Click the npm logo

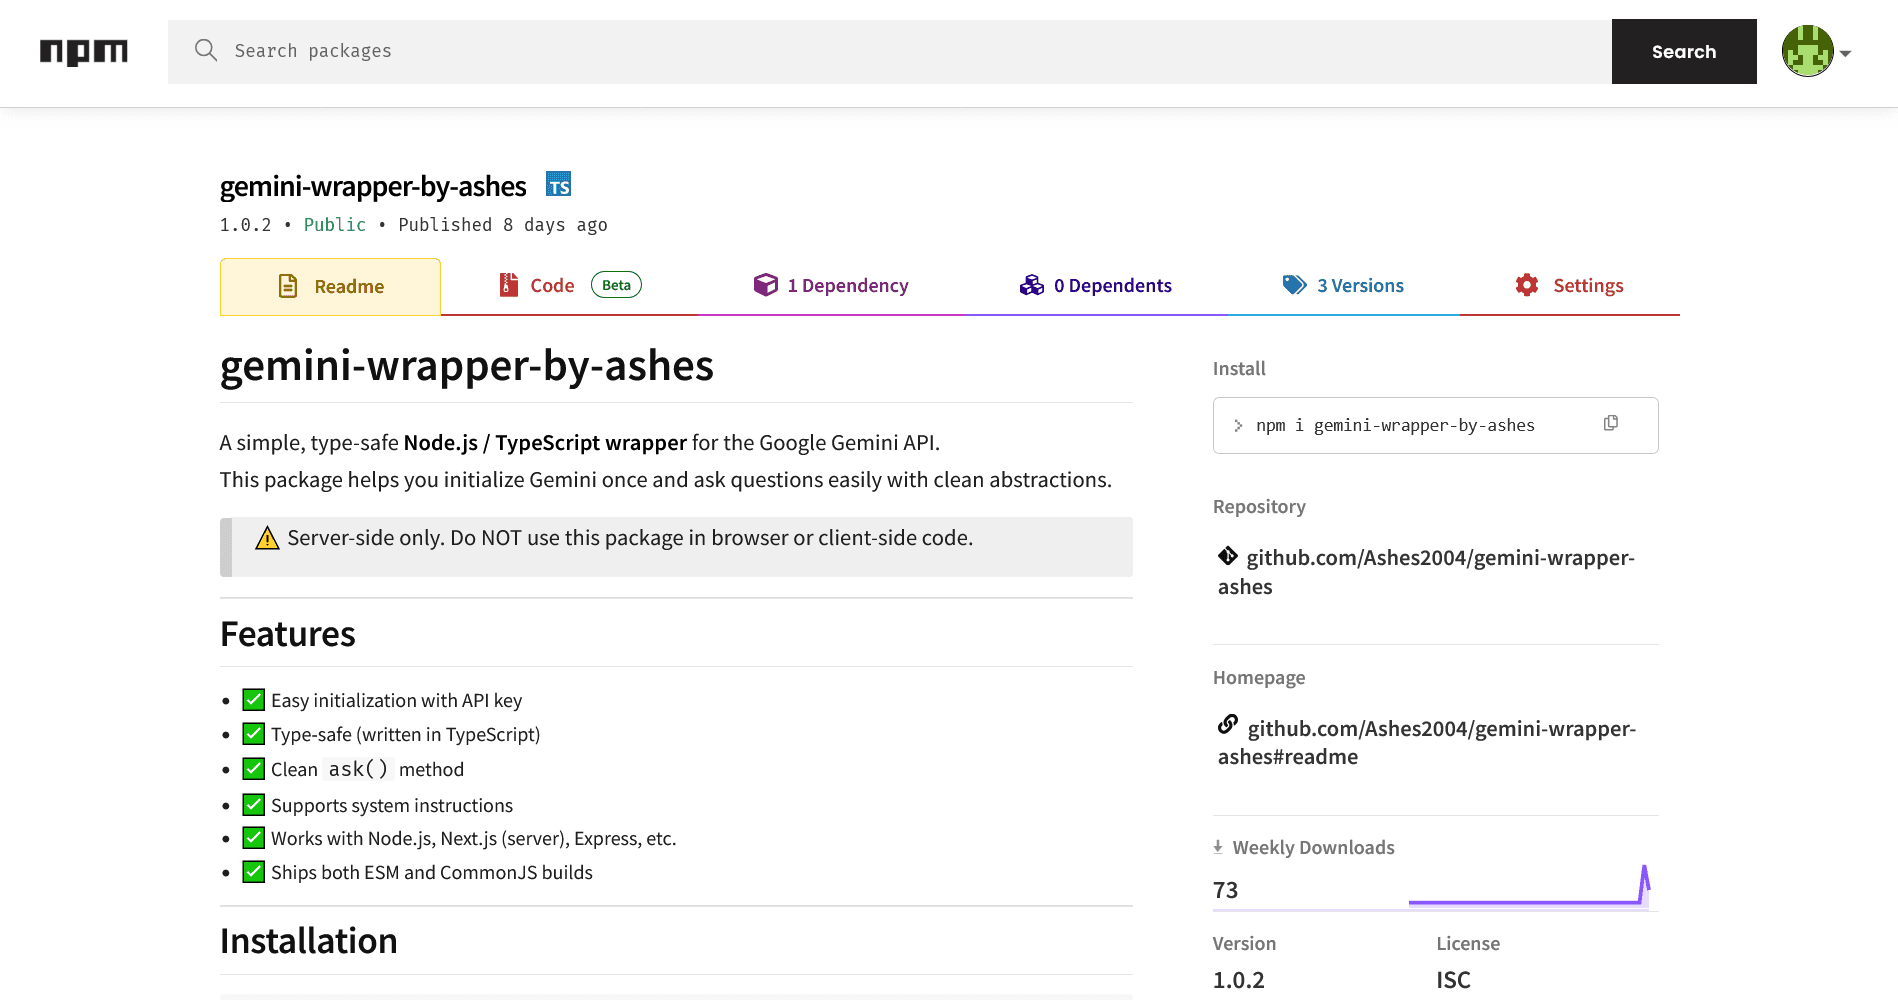84,52
